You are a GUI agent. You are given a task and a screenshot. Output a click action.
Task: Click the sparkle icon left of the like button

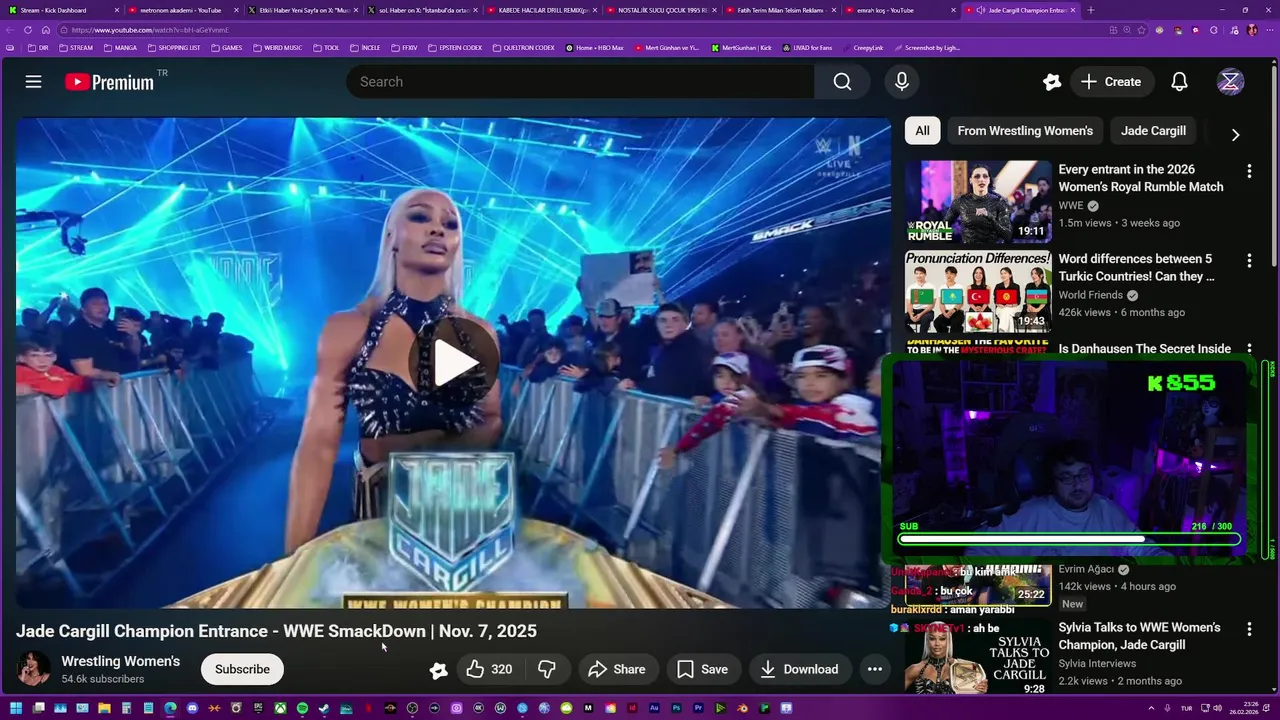[438, 670]
